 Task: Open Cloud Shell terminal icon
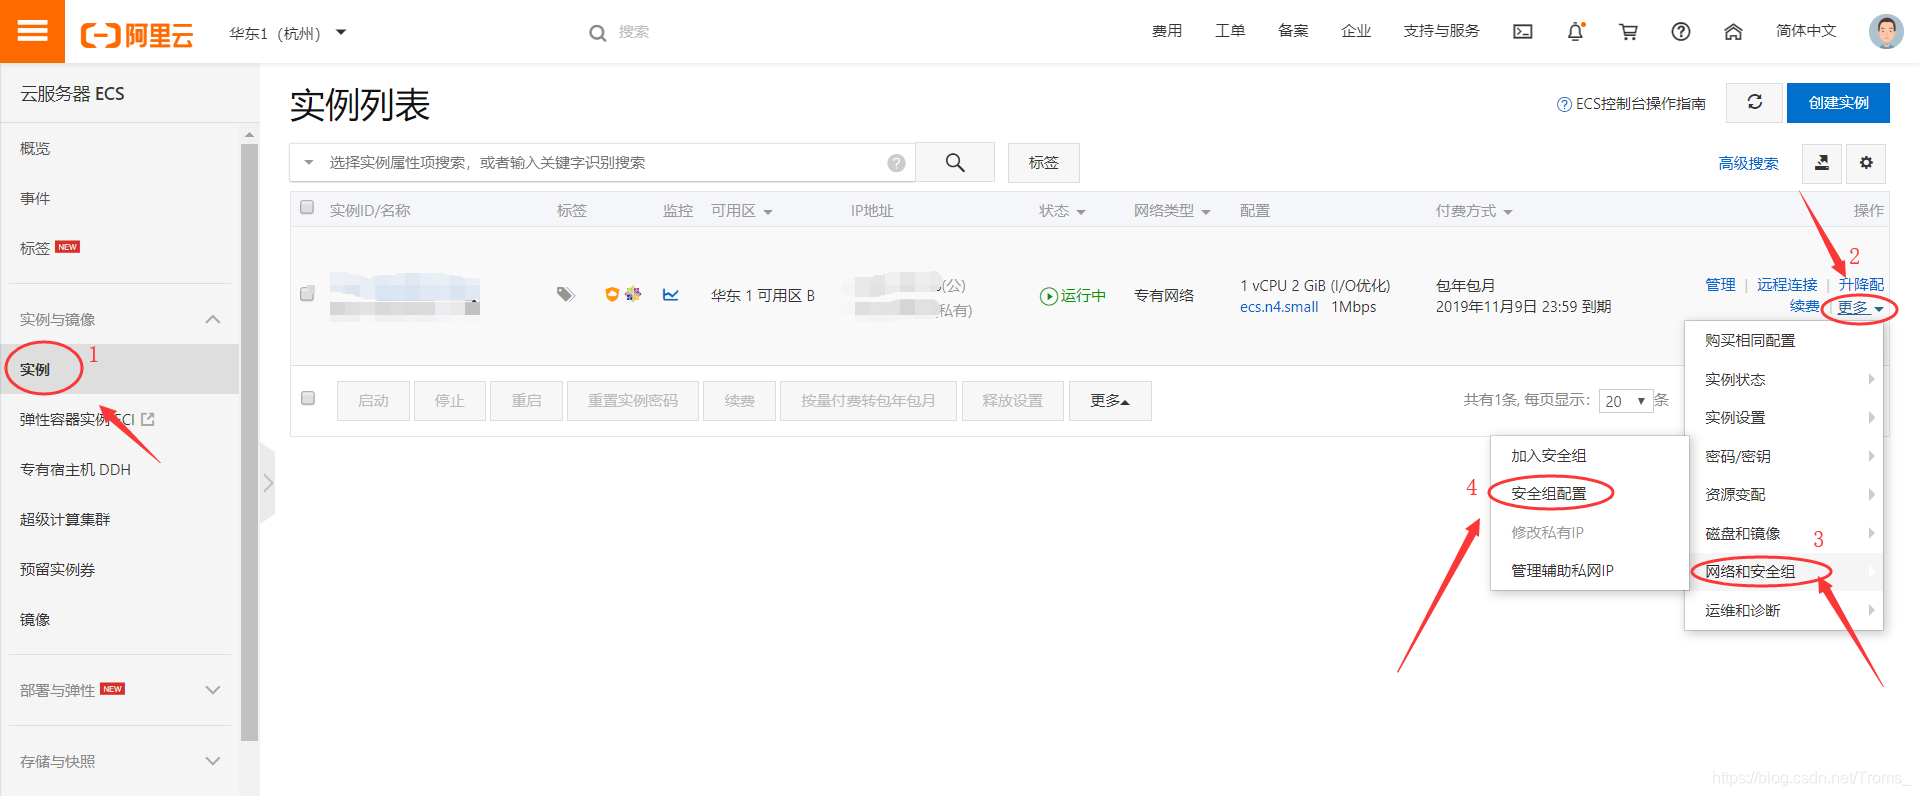(1522, 32)
